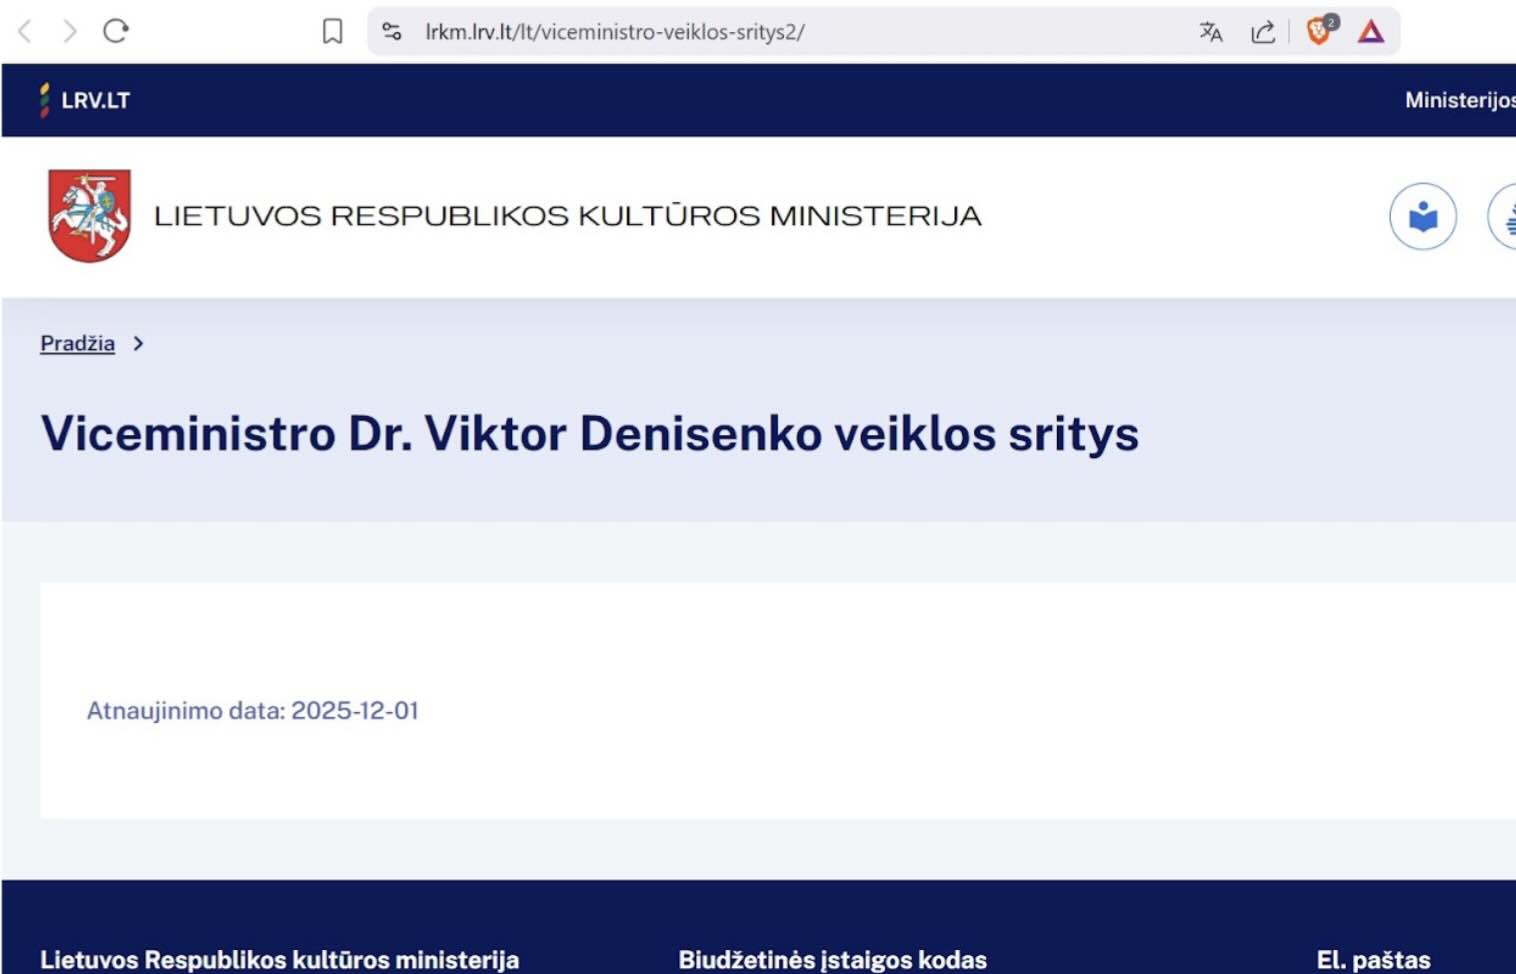Screen dimensions: 1516x974
Task: Click the browser back arrow
Action: (x=26, y=31)
